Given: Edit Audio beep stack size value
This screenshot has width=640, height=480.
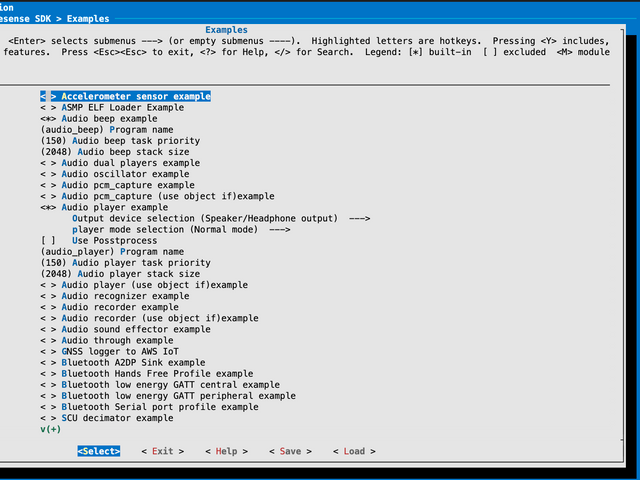Looking at the screenshot, I should point(115,152).
